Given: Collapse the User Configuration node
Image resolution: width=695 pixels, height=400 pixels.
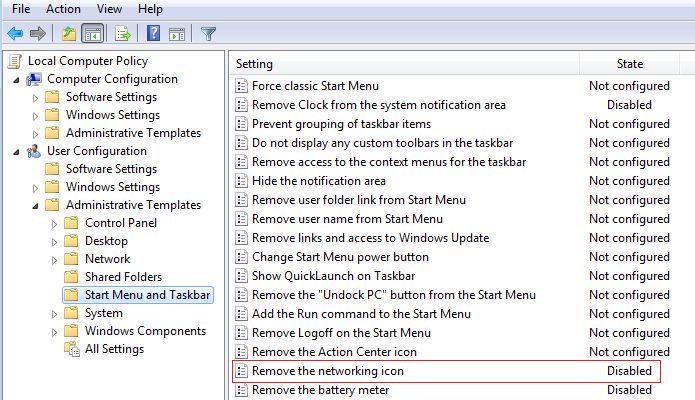Looking at the screenshot, I should 18,152.
